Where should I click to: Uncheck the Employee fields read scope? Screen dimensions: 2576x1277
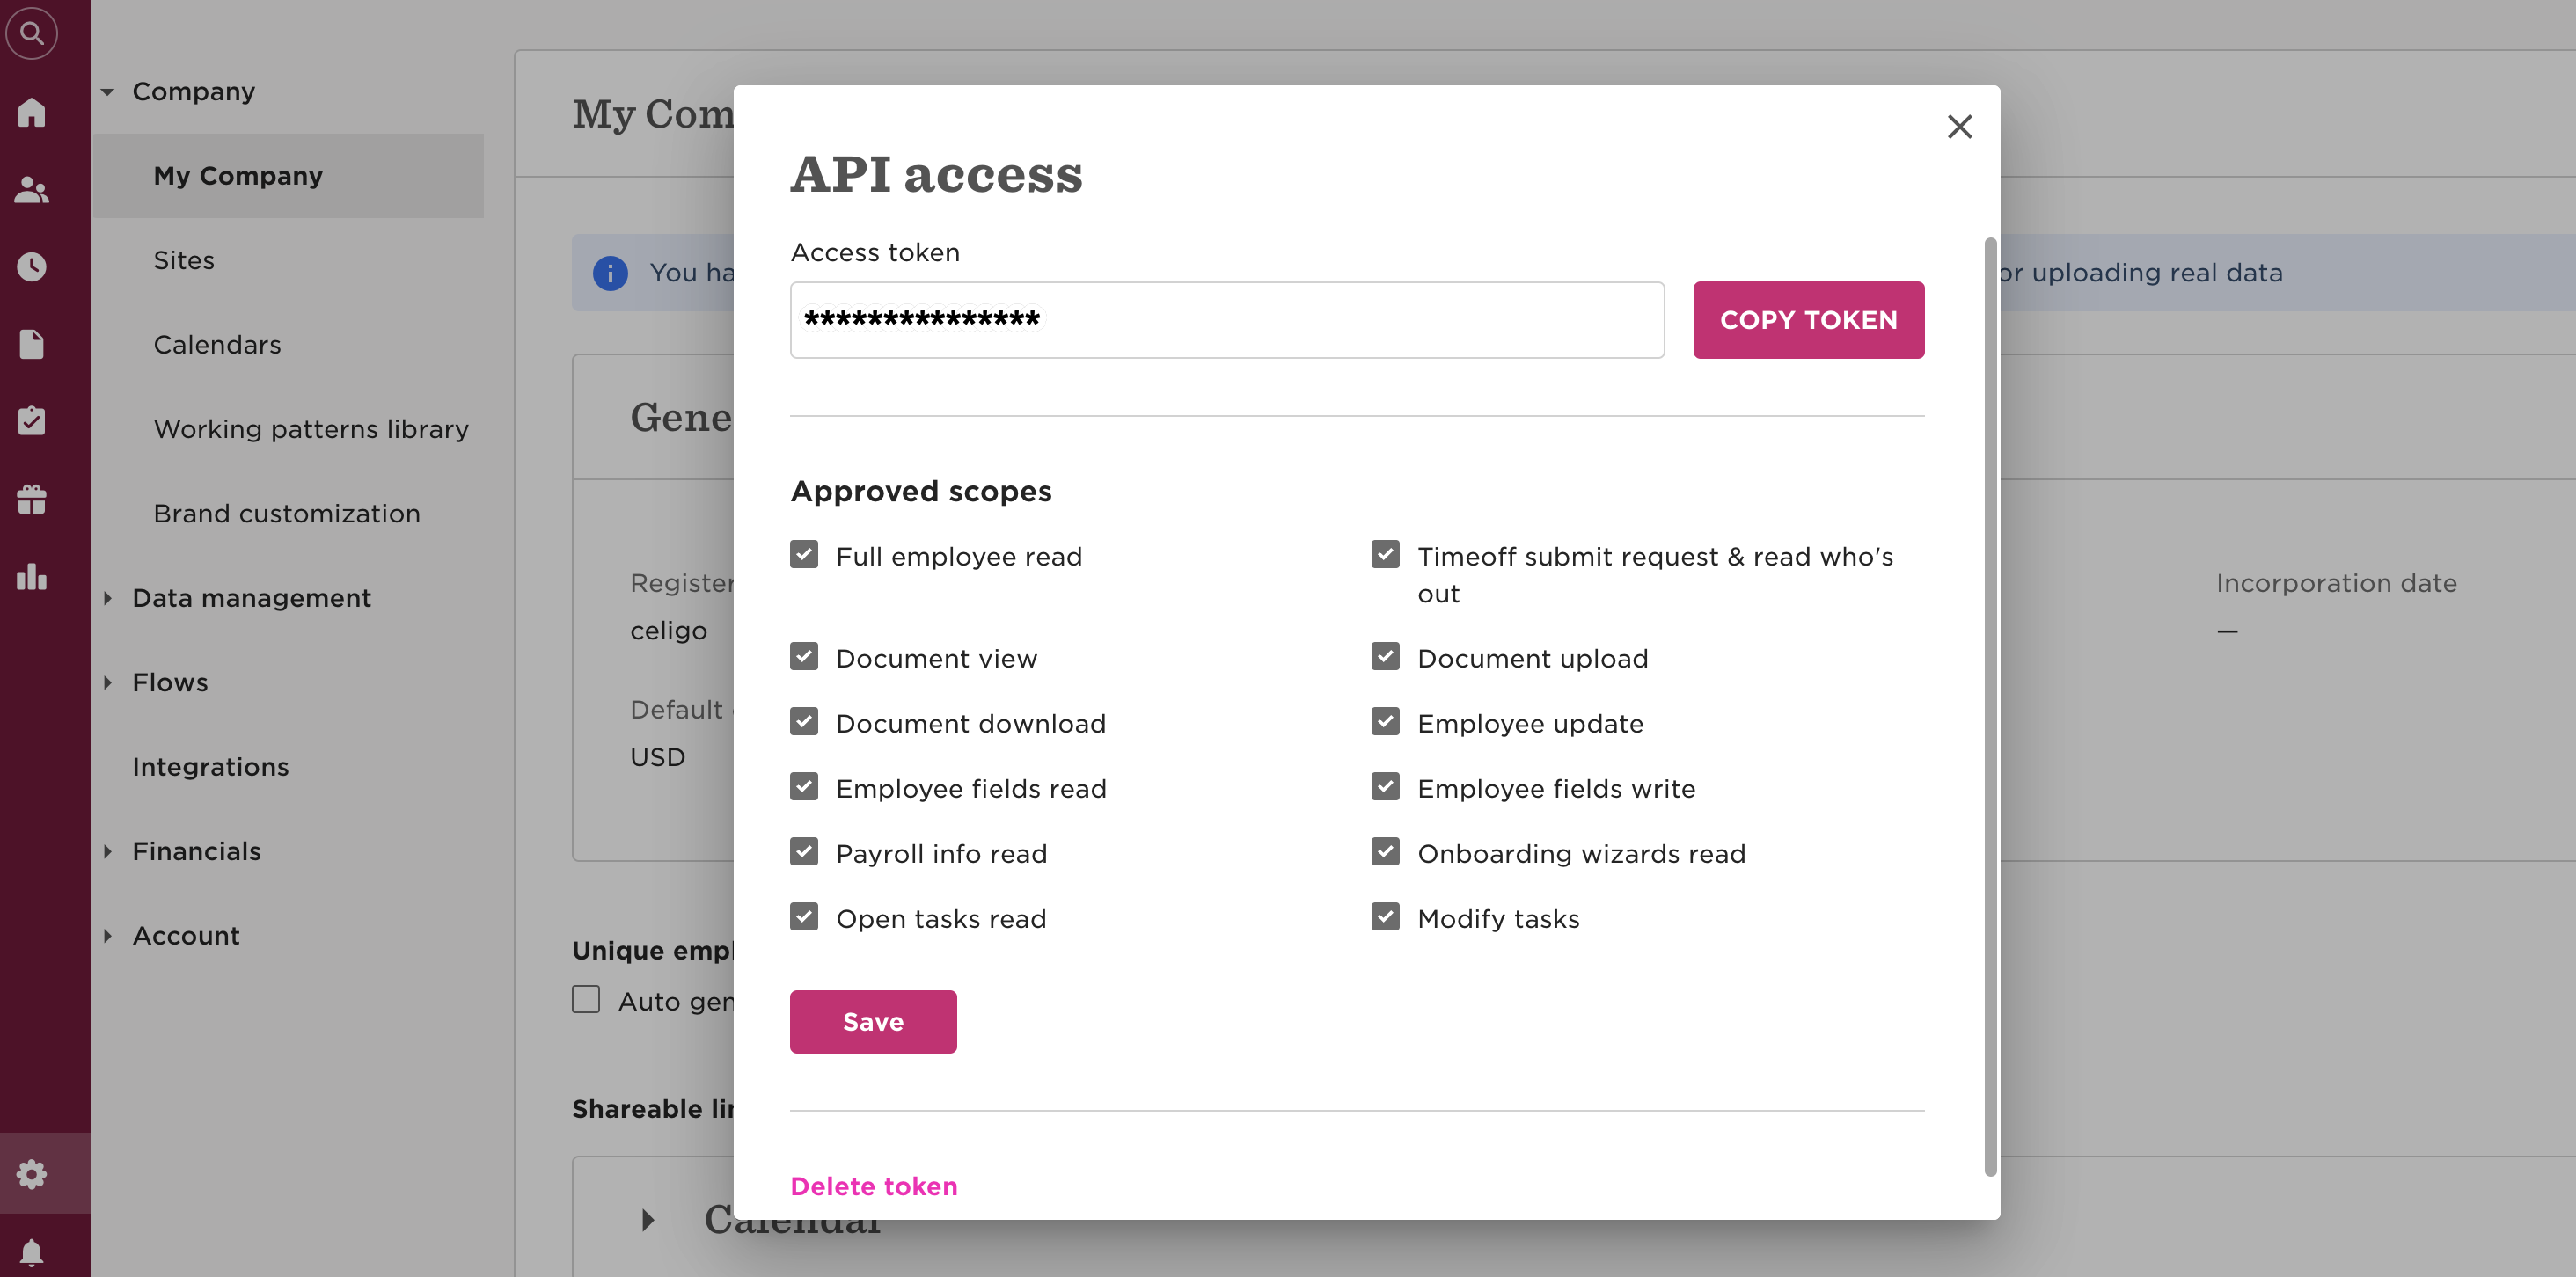[804, 786]
